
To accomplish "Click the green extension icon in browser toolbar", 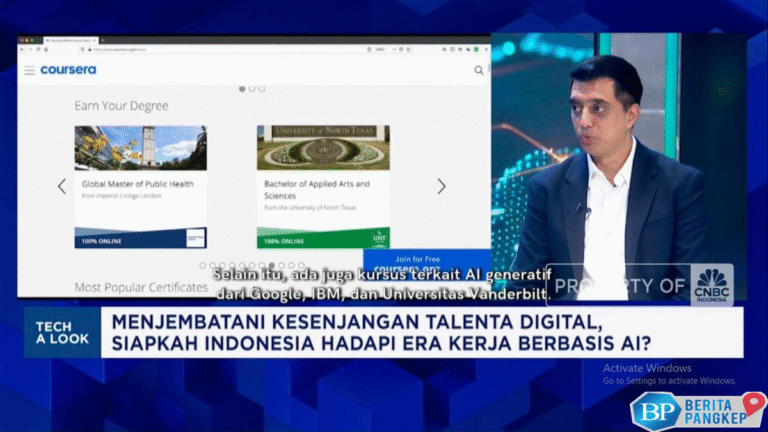I will tap(476, 49).
